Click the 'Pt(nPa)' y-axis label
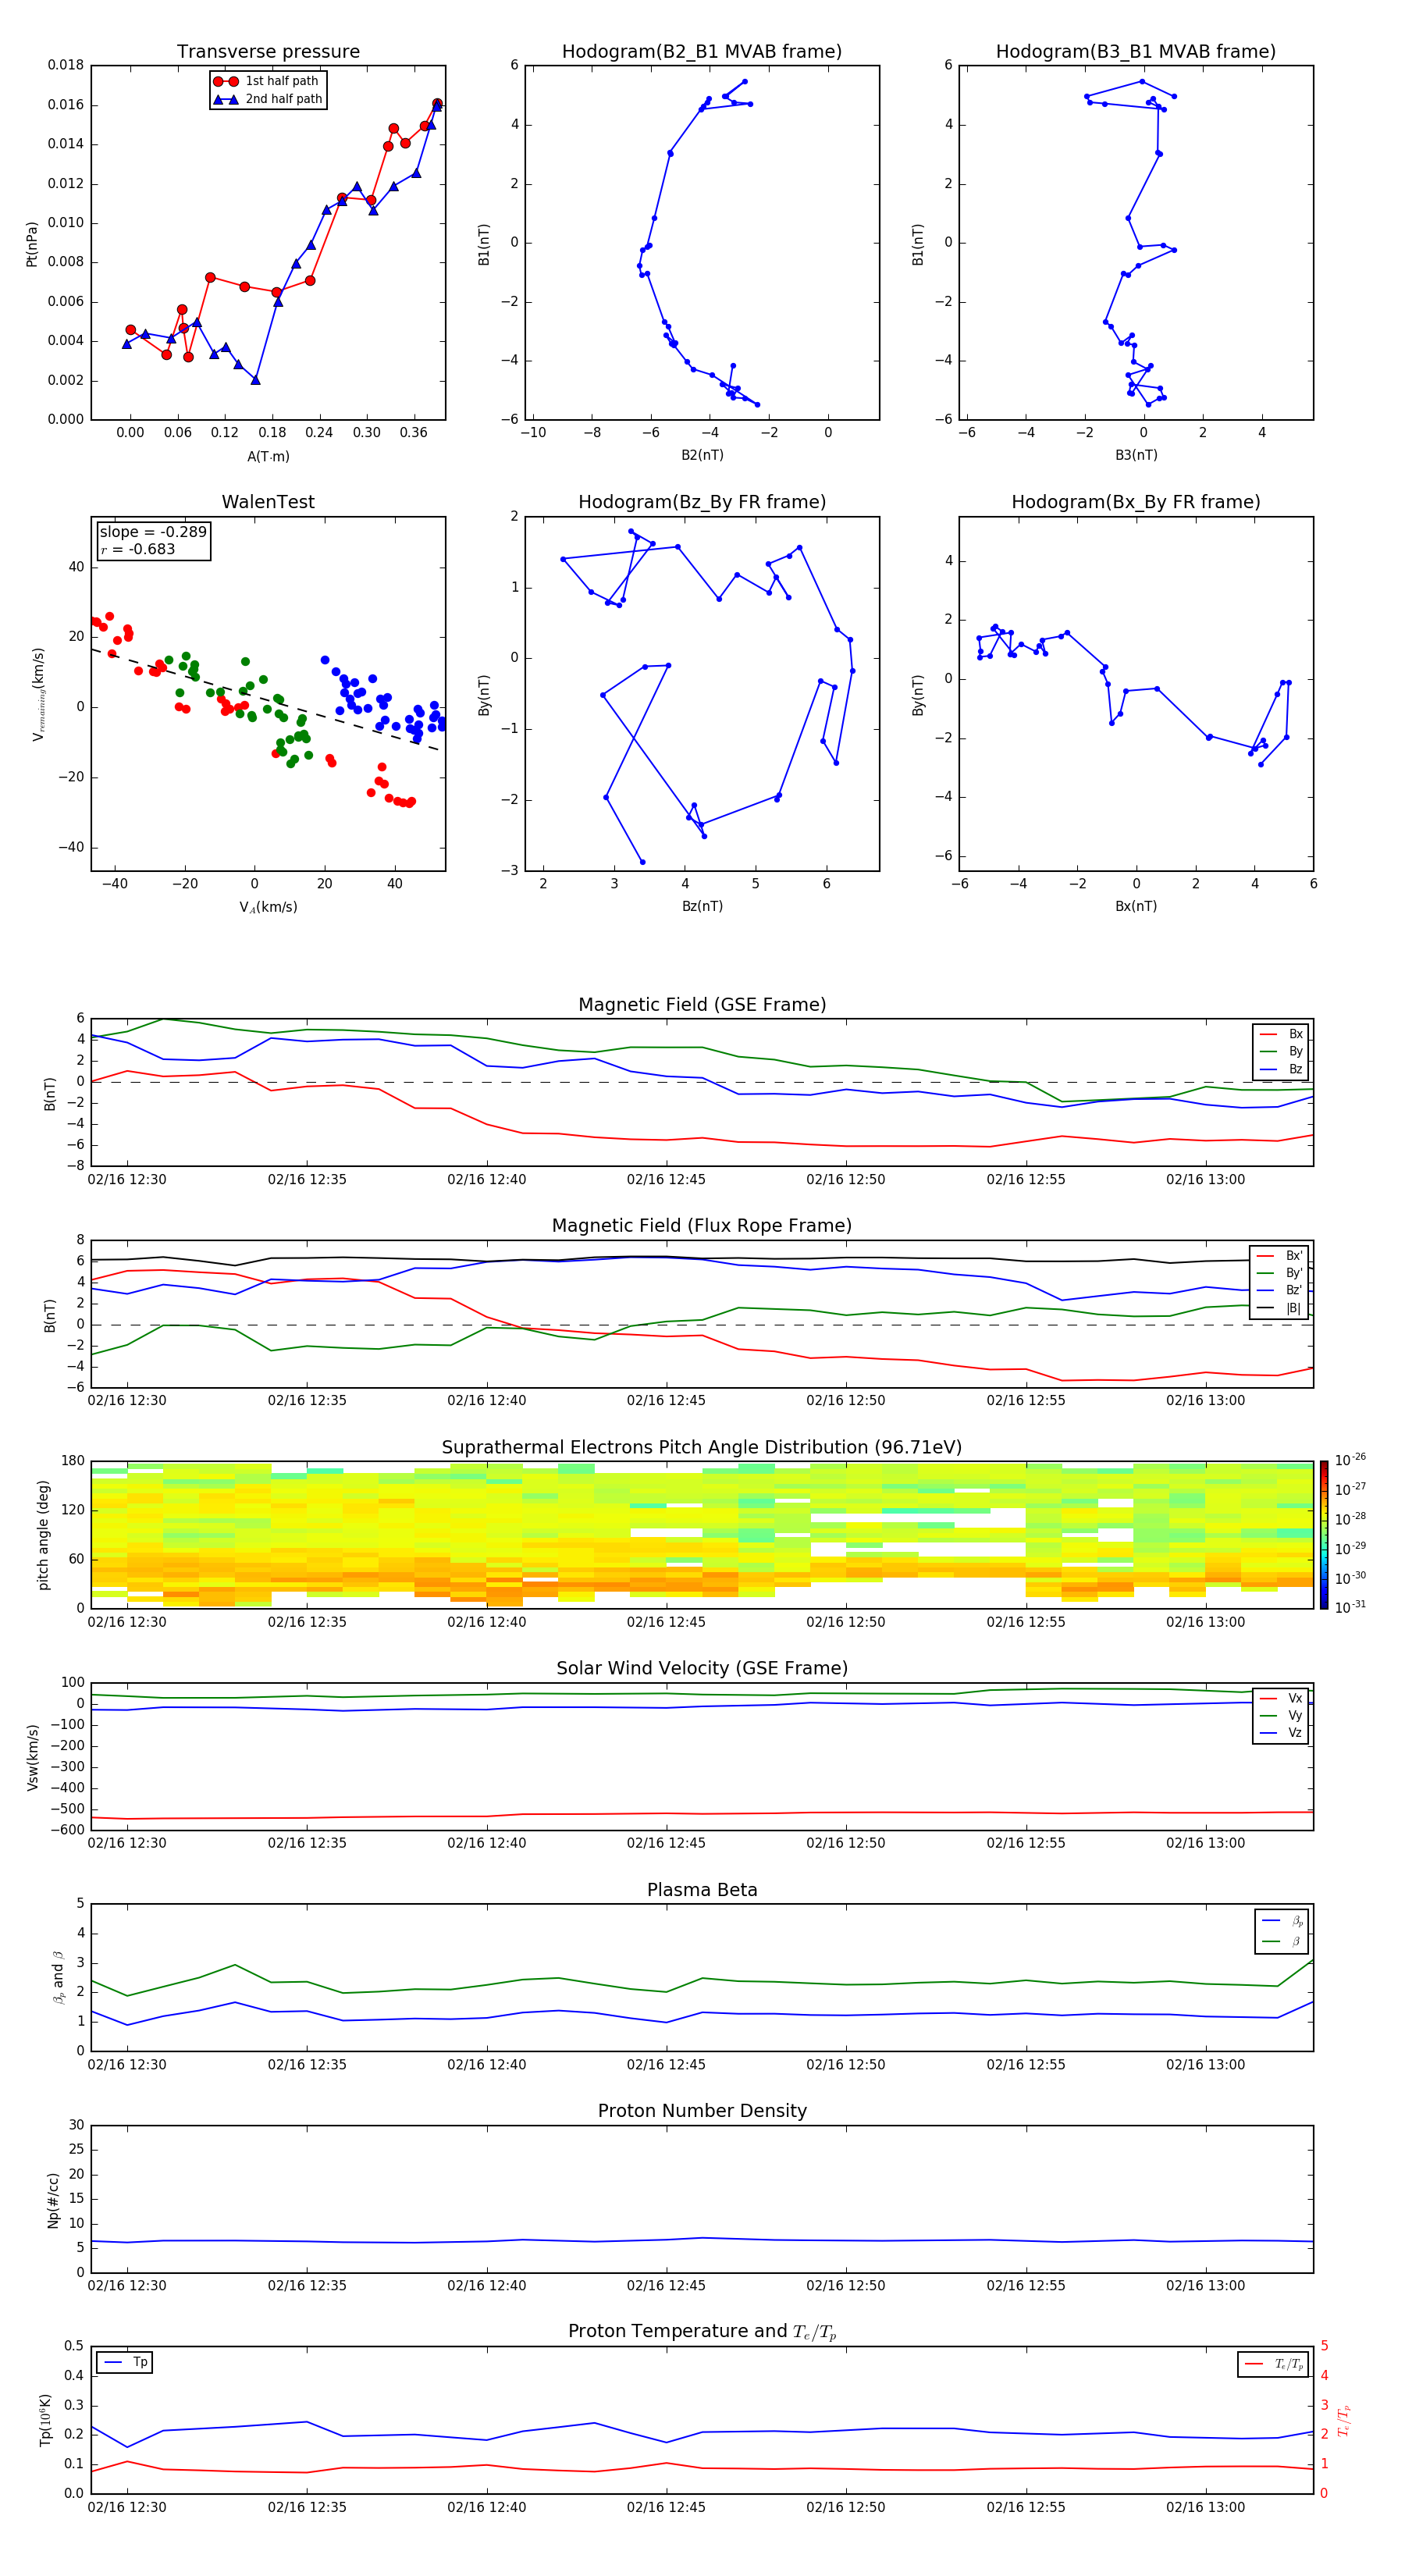Image resolution: width=1405 pixels, height=2576 pixels. coord(32,244)
